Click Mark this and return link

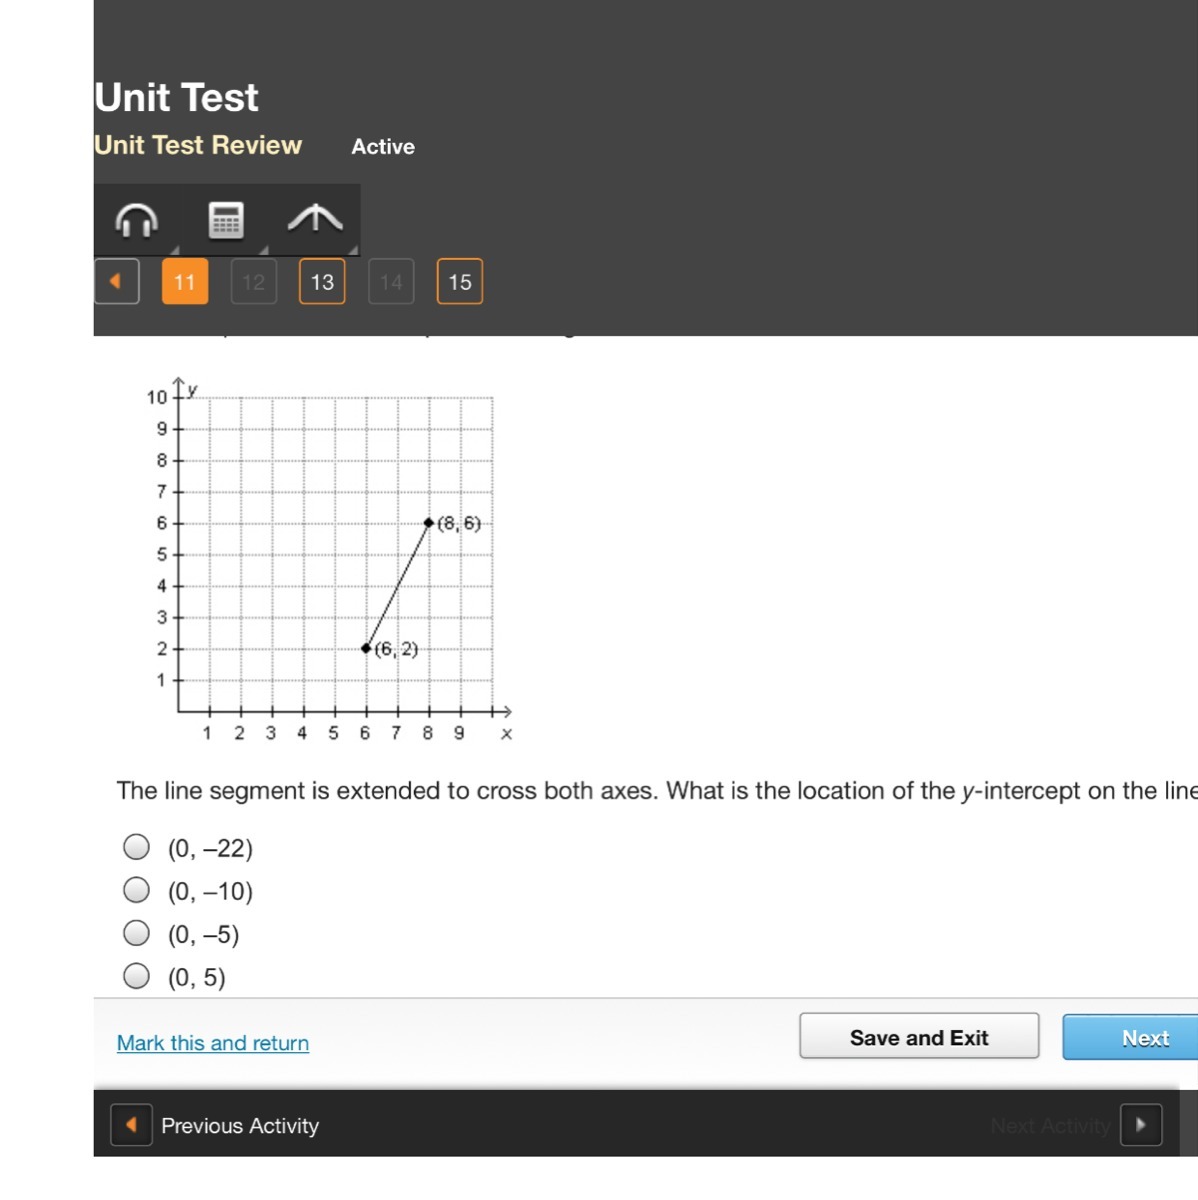(213, 1043)
